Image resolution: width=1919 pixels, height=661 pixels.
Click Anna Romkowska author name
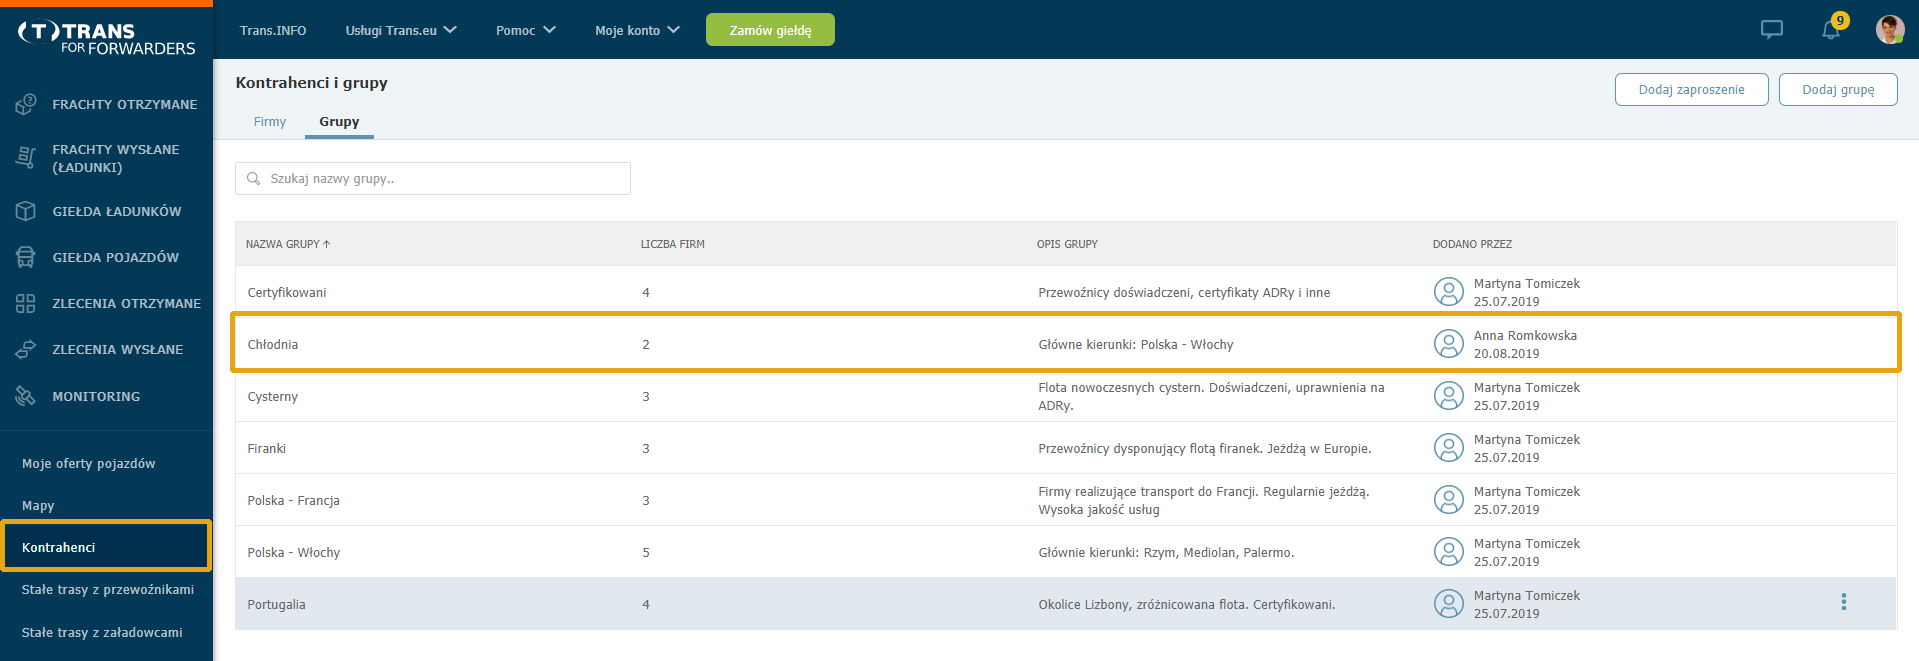pos(1525,336)
